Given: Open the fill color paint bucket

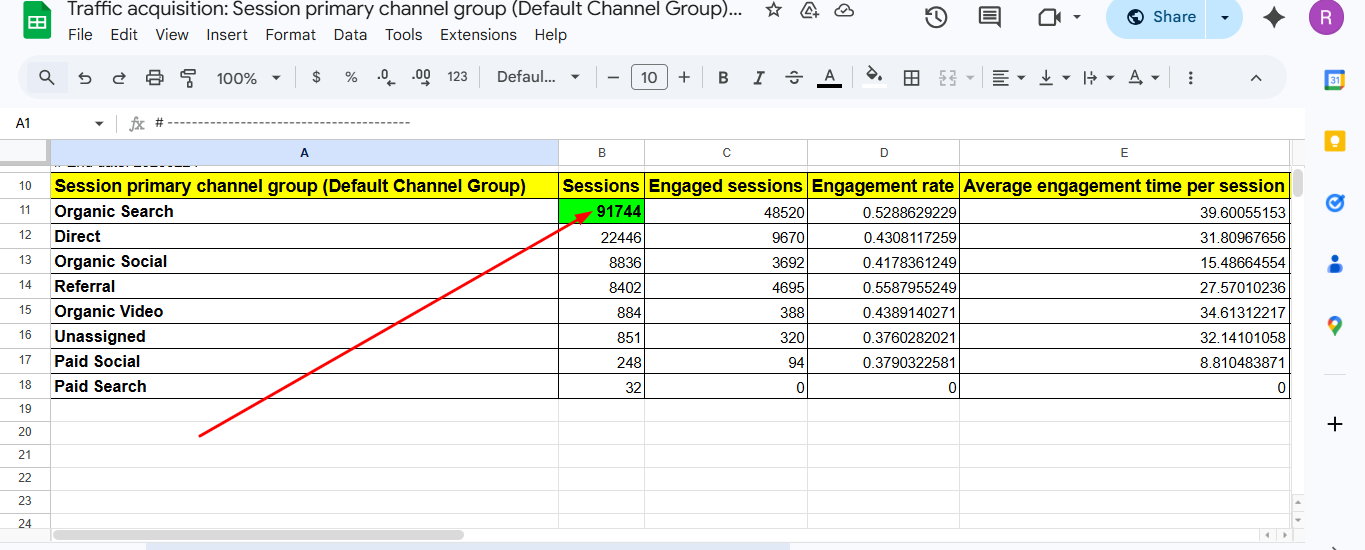Looking at the screenshot, I should click(873, 78).
